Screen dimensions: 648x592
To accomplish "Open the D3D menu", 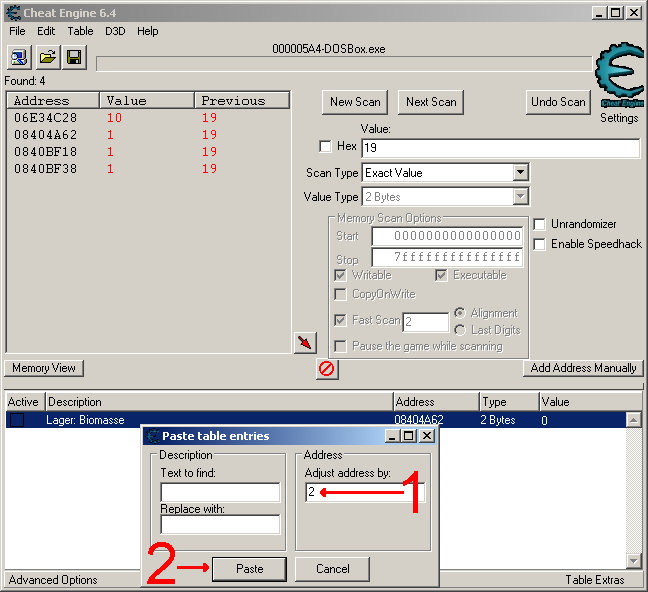I will tap(115, 31).
